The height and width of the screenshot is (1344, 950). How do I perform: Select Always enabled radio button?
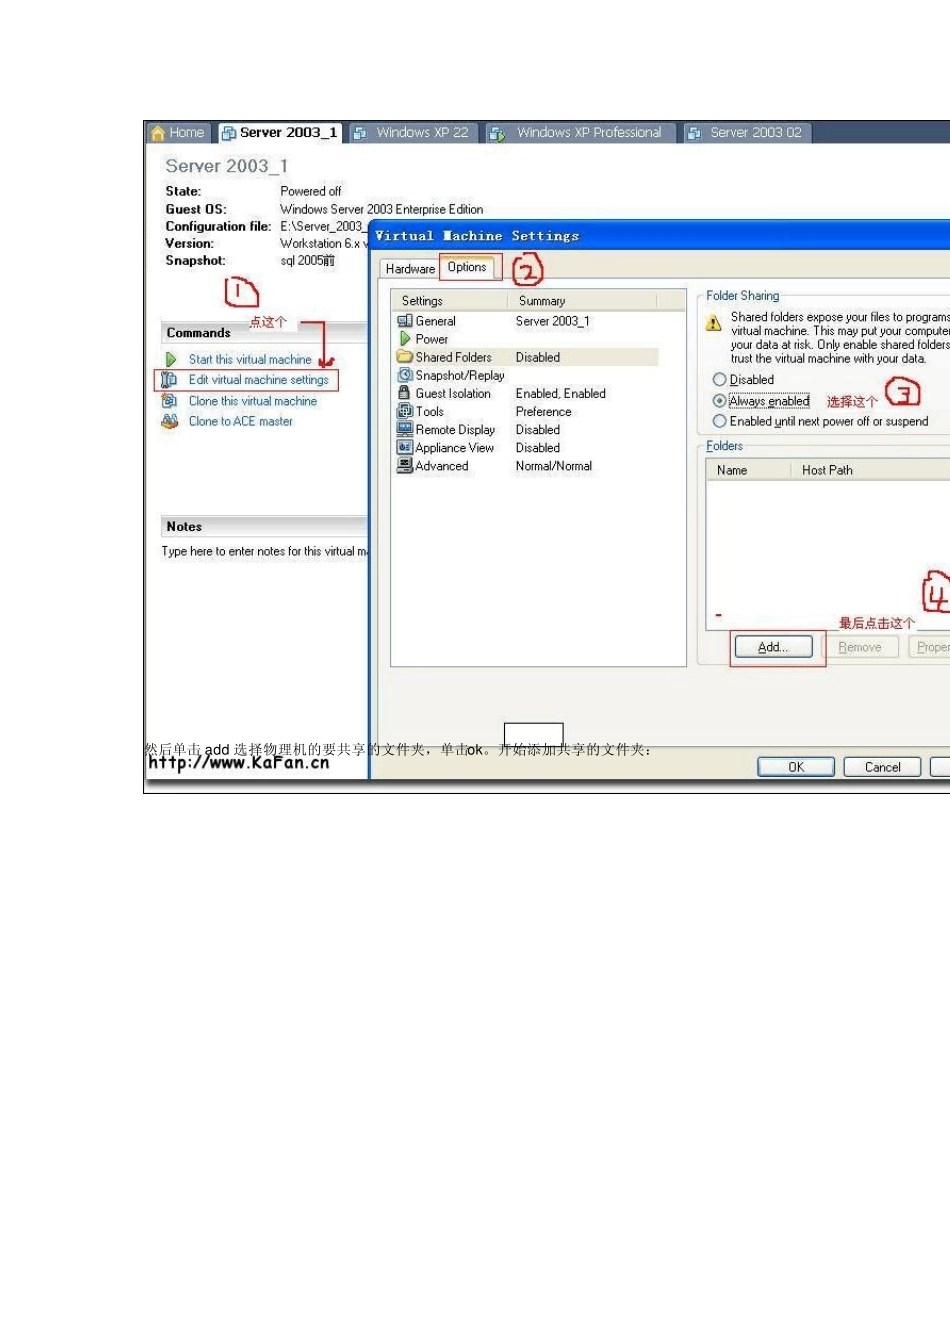[719, 401]
